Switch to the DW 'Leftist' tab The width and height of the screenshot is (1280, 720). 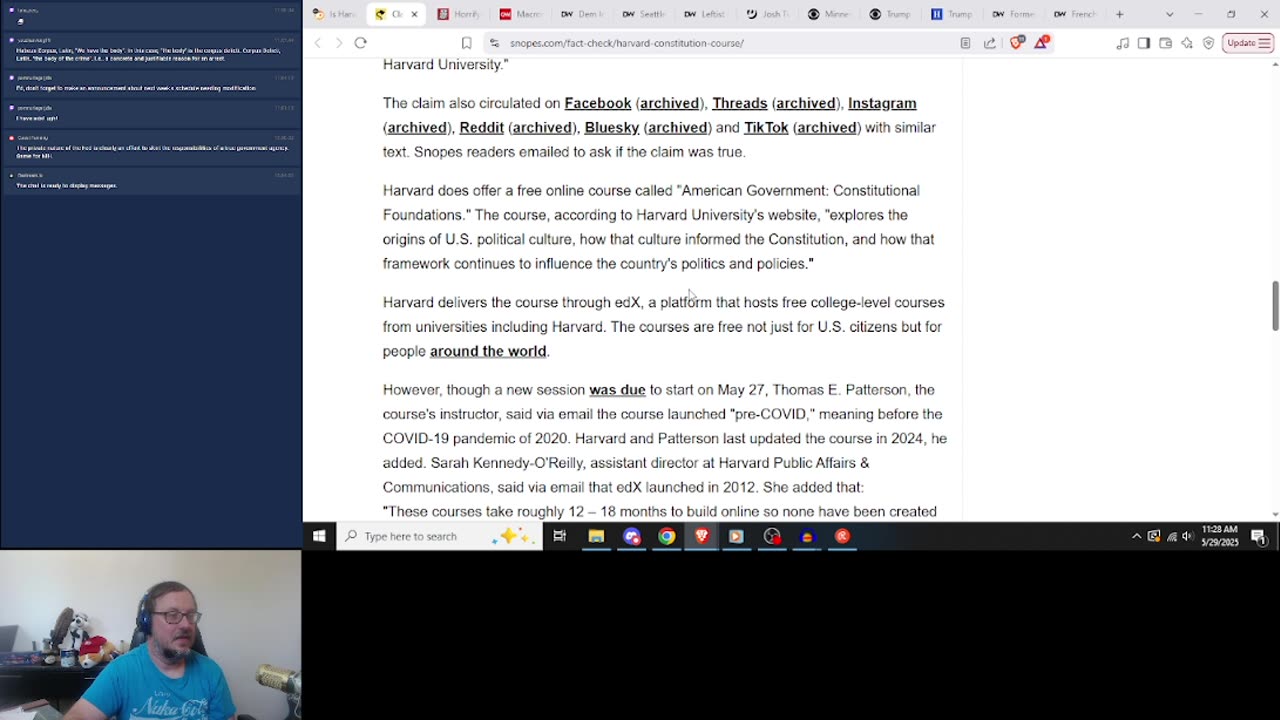pos(707,14)
